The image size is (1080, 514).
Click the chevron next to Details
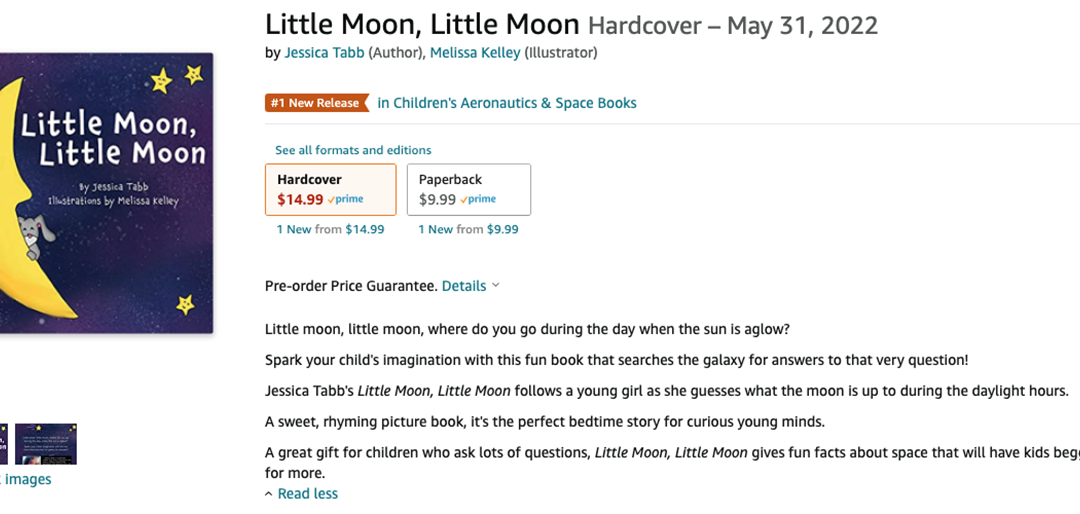pos(495,286)
